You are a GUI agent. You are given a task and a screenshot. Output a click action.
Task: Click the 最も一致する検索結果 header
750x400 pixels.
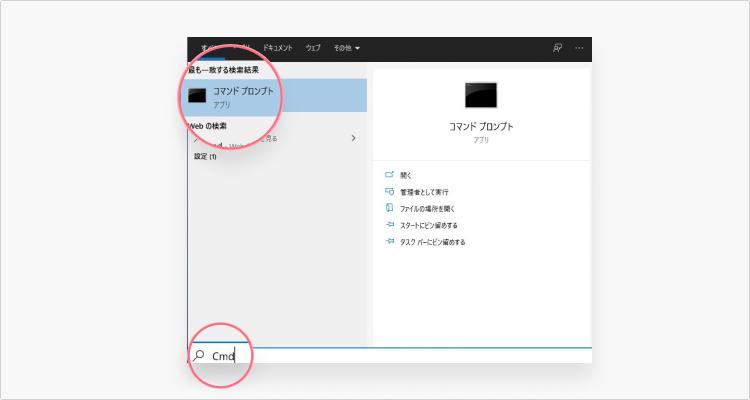click(223, 70)
